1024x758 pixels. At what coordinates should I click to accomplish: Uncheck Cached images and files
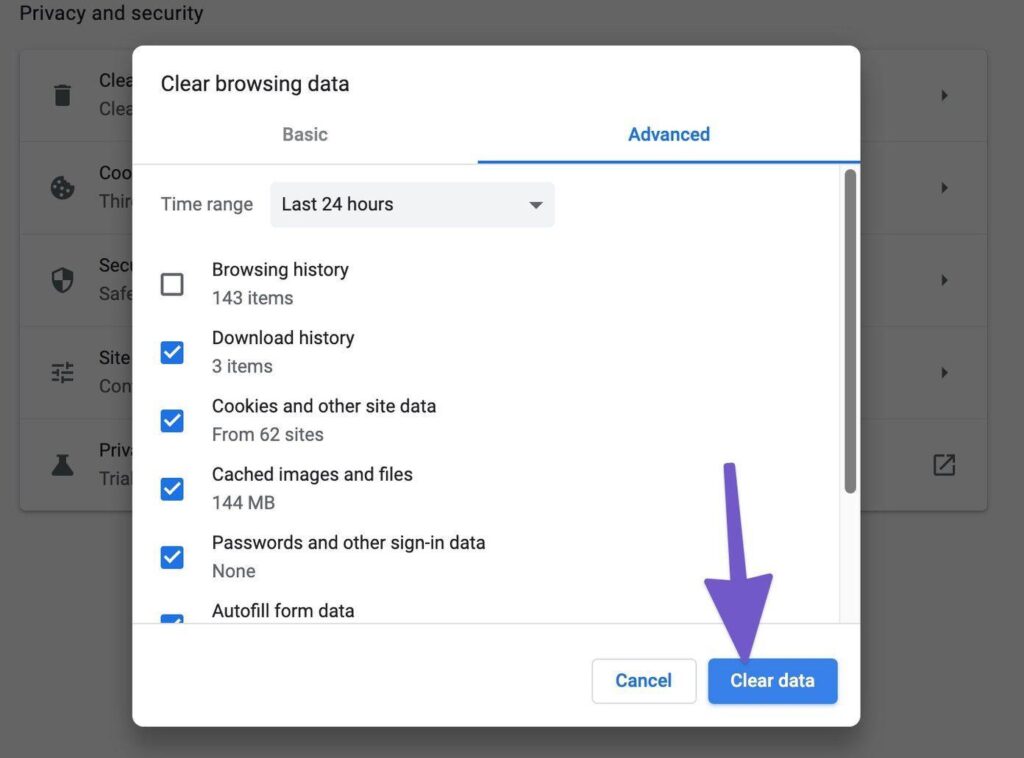click(172, 489)
